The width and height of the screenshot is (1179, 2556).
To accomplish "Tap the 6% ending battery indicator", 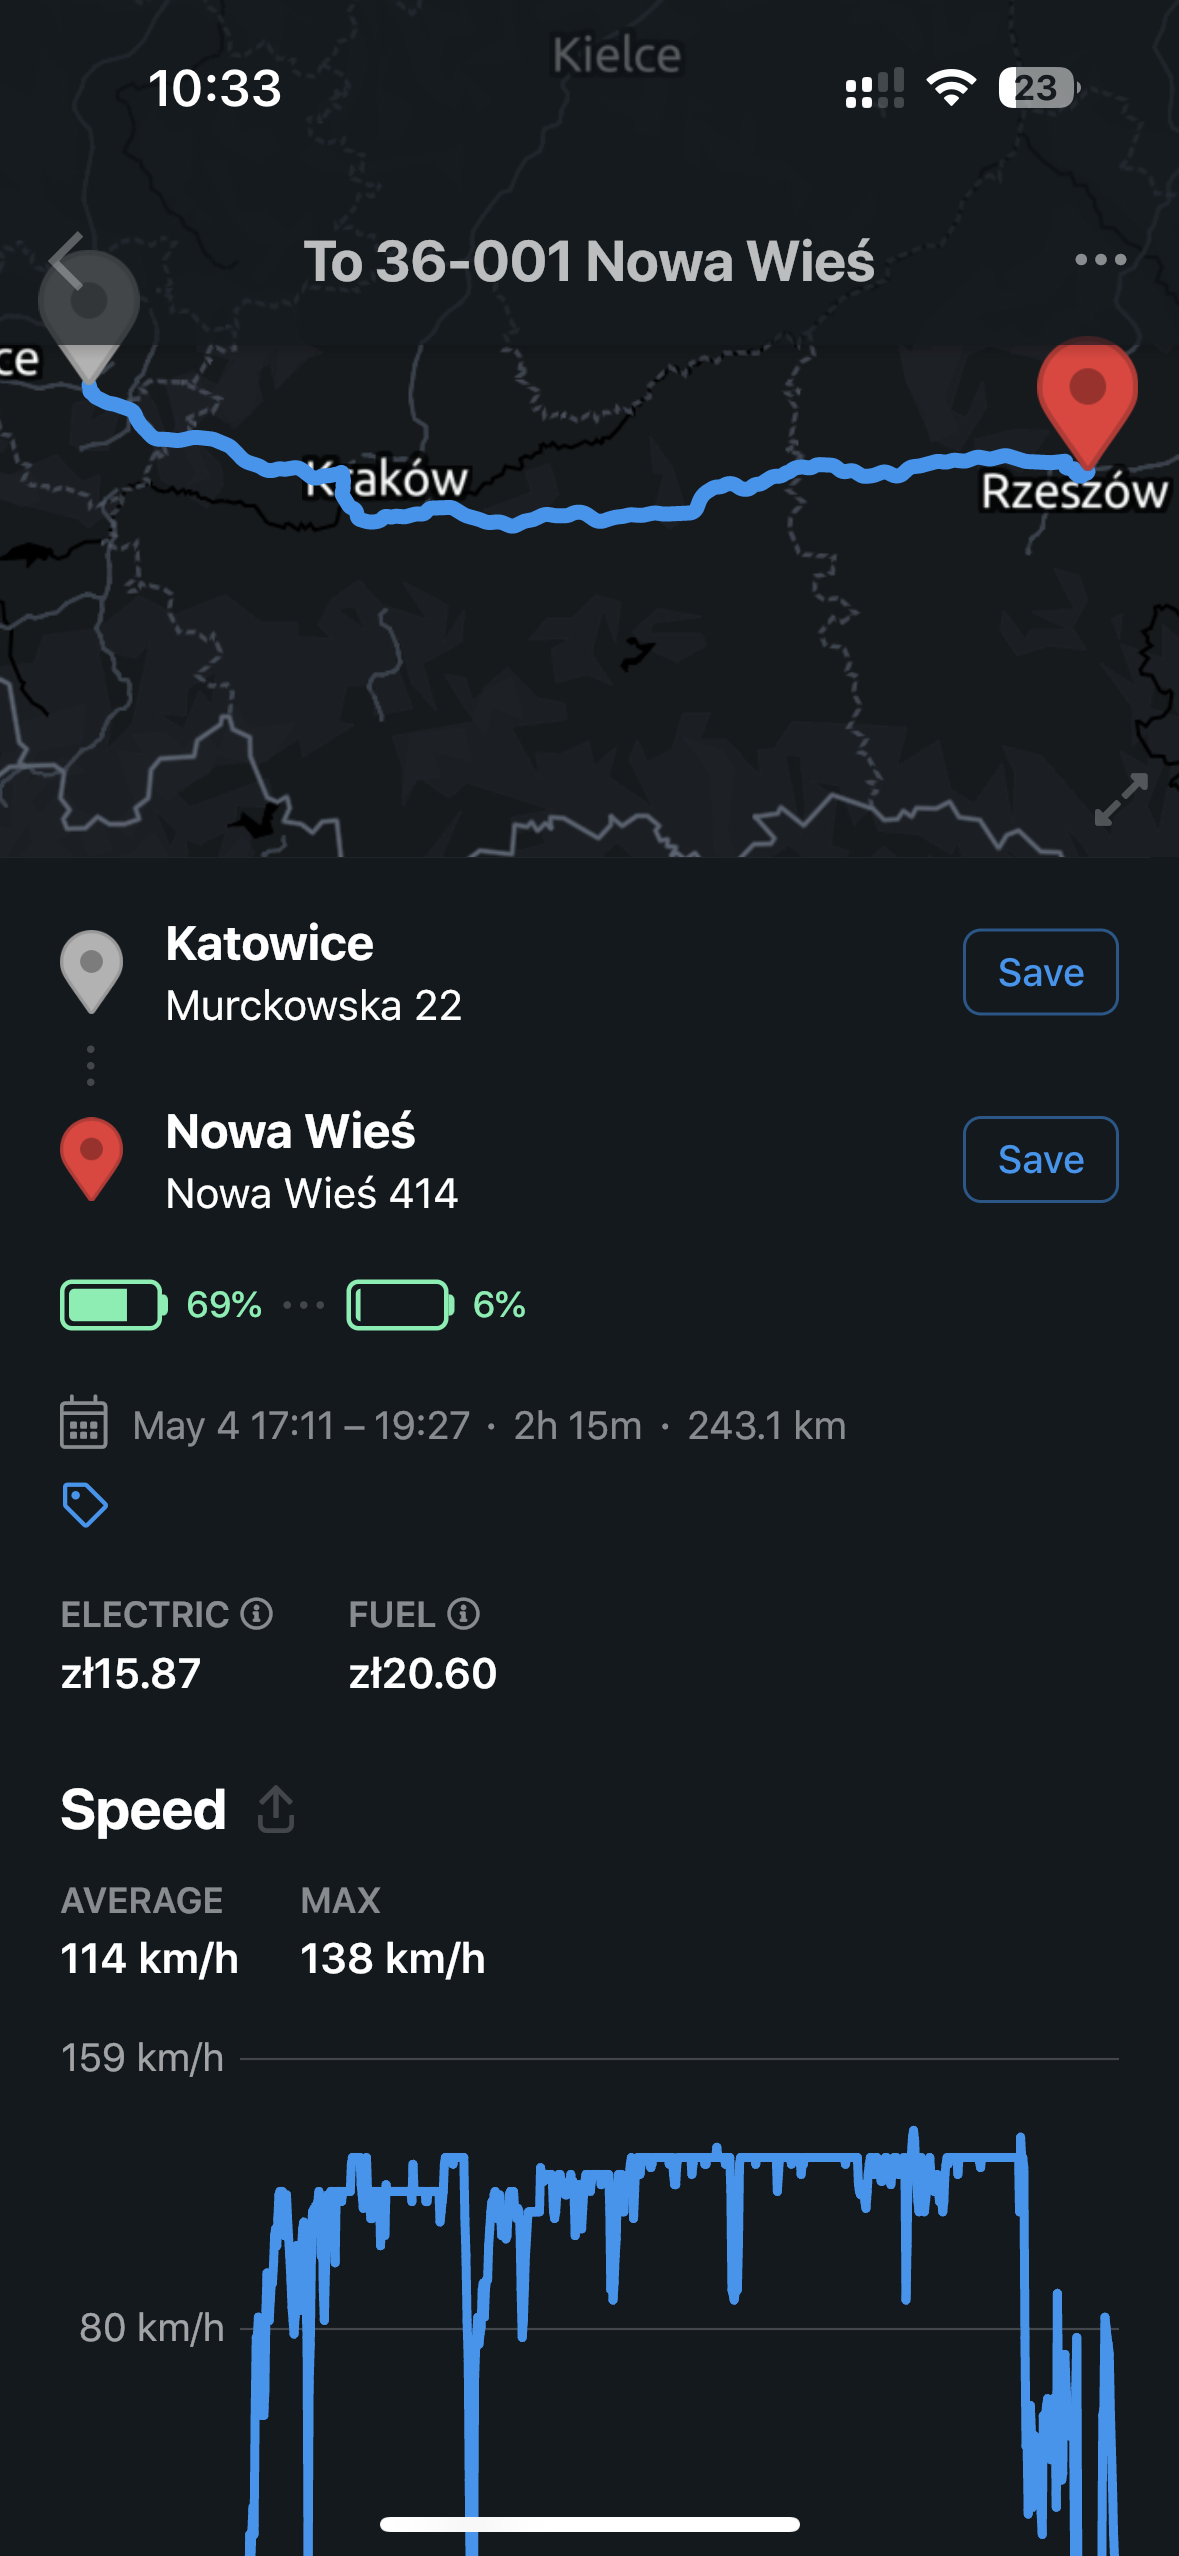I will coord(436,1305).
